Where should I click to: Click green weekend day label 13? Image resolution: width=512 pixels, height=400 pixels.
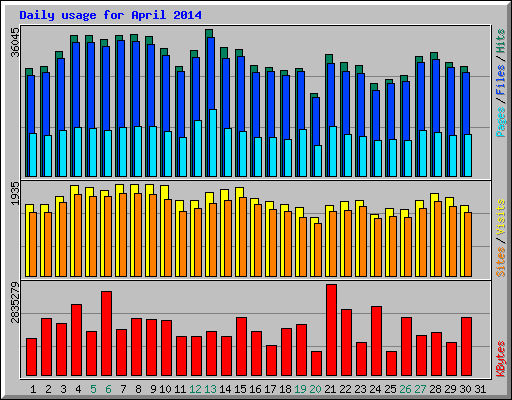click(x=210, y=389)
